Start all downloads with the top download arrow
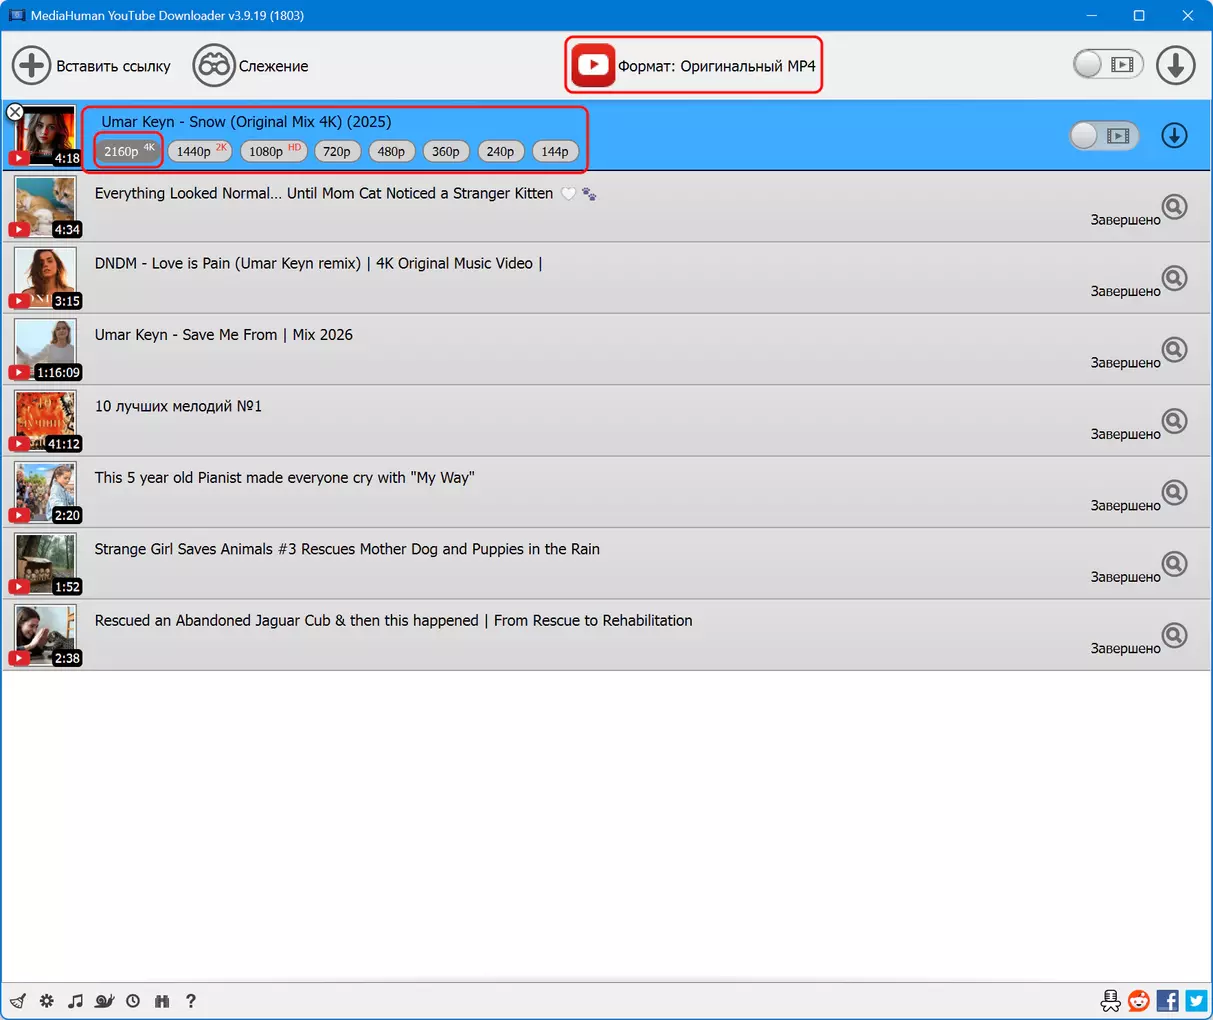The height and width of the screenshot is (1020, 1213). point(1175,65)
